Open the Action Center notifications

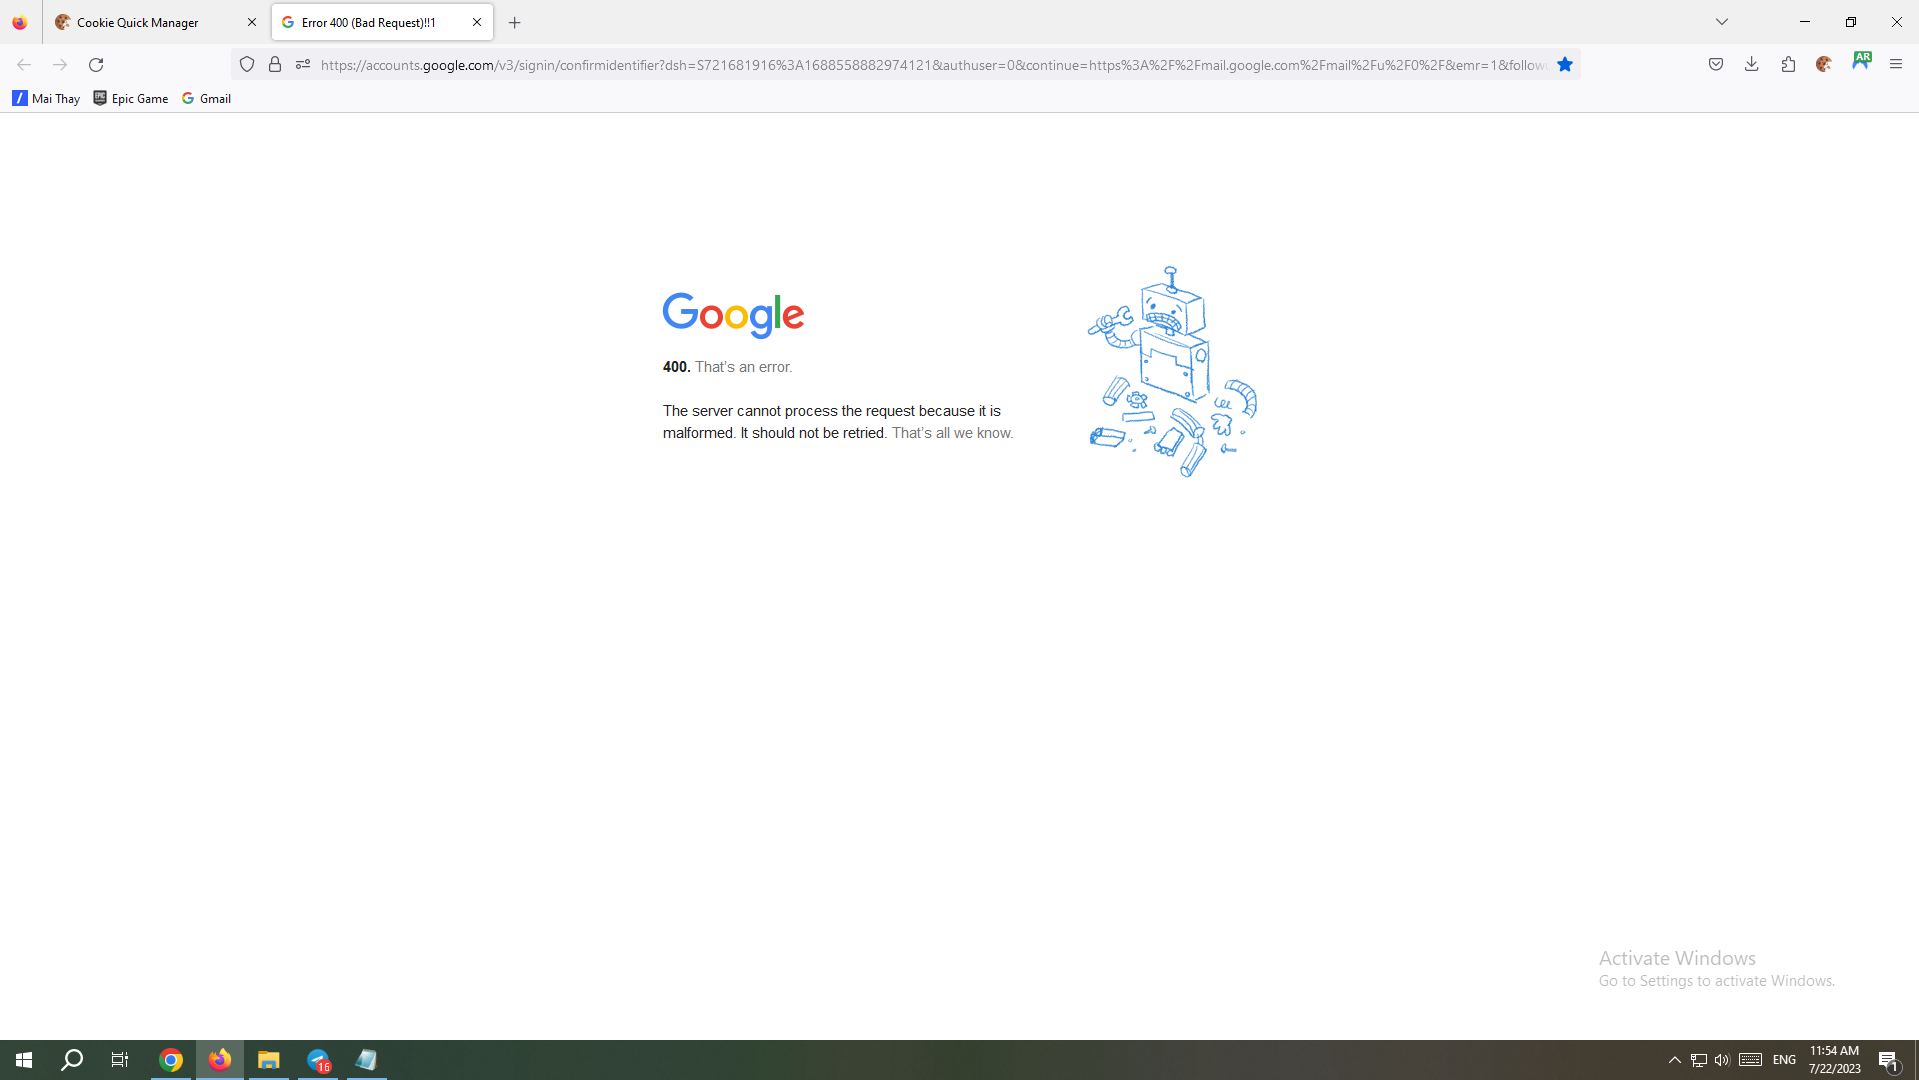[1889, 1060]
